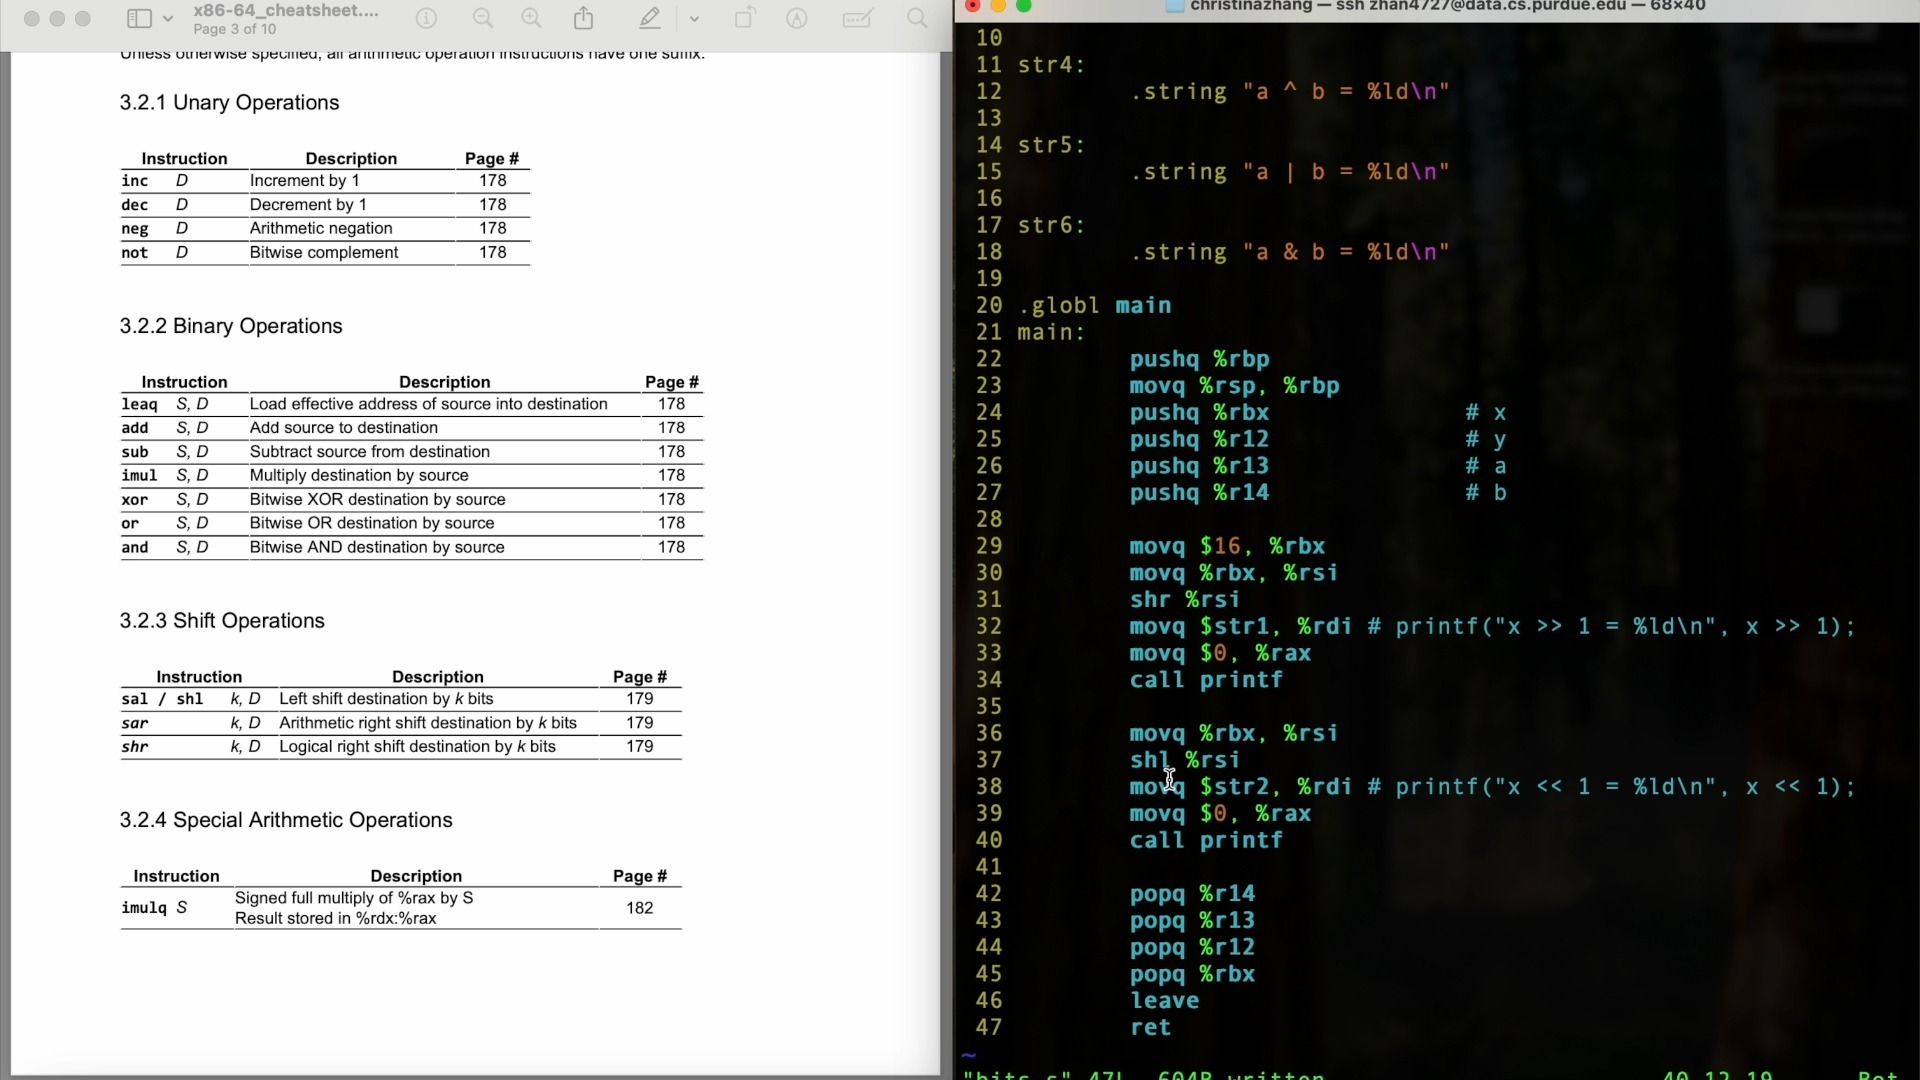1920x1080 pixels.
Task: Place cursor on 'movq %rsp, %rbp' line
Action: 1234,386
